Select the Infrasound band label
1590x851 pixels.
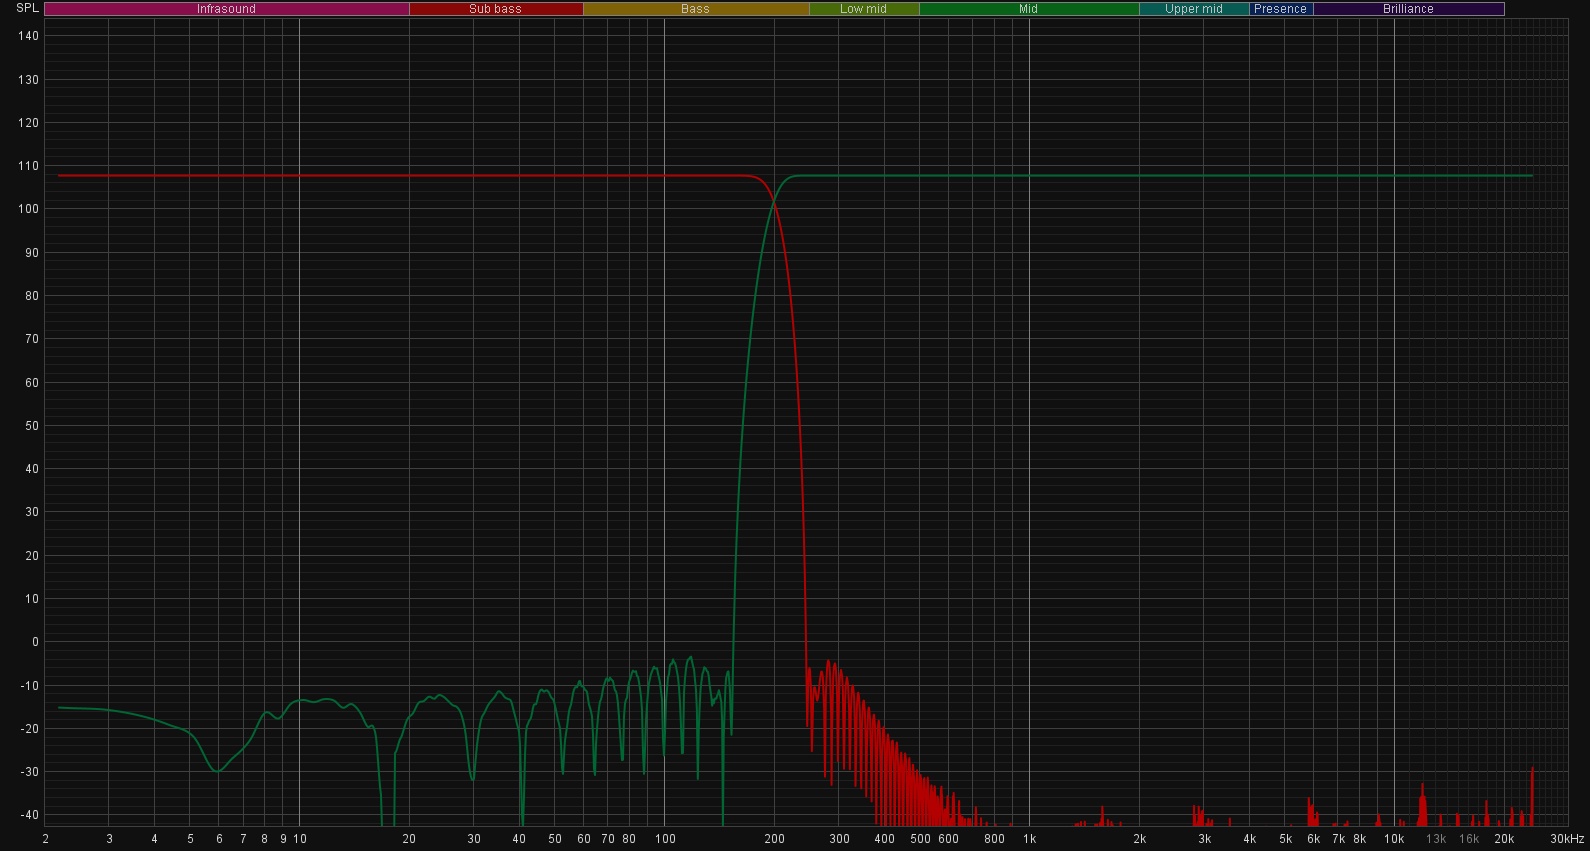(x=226, y=9)
